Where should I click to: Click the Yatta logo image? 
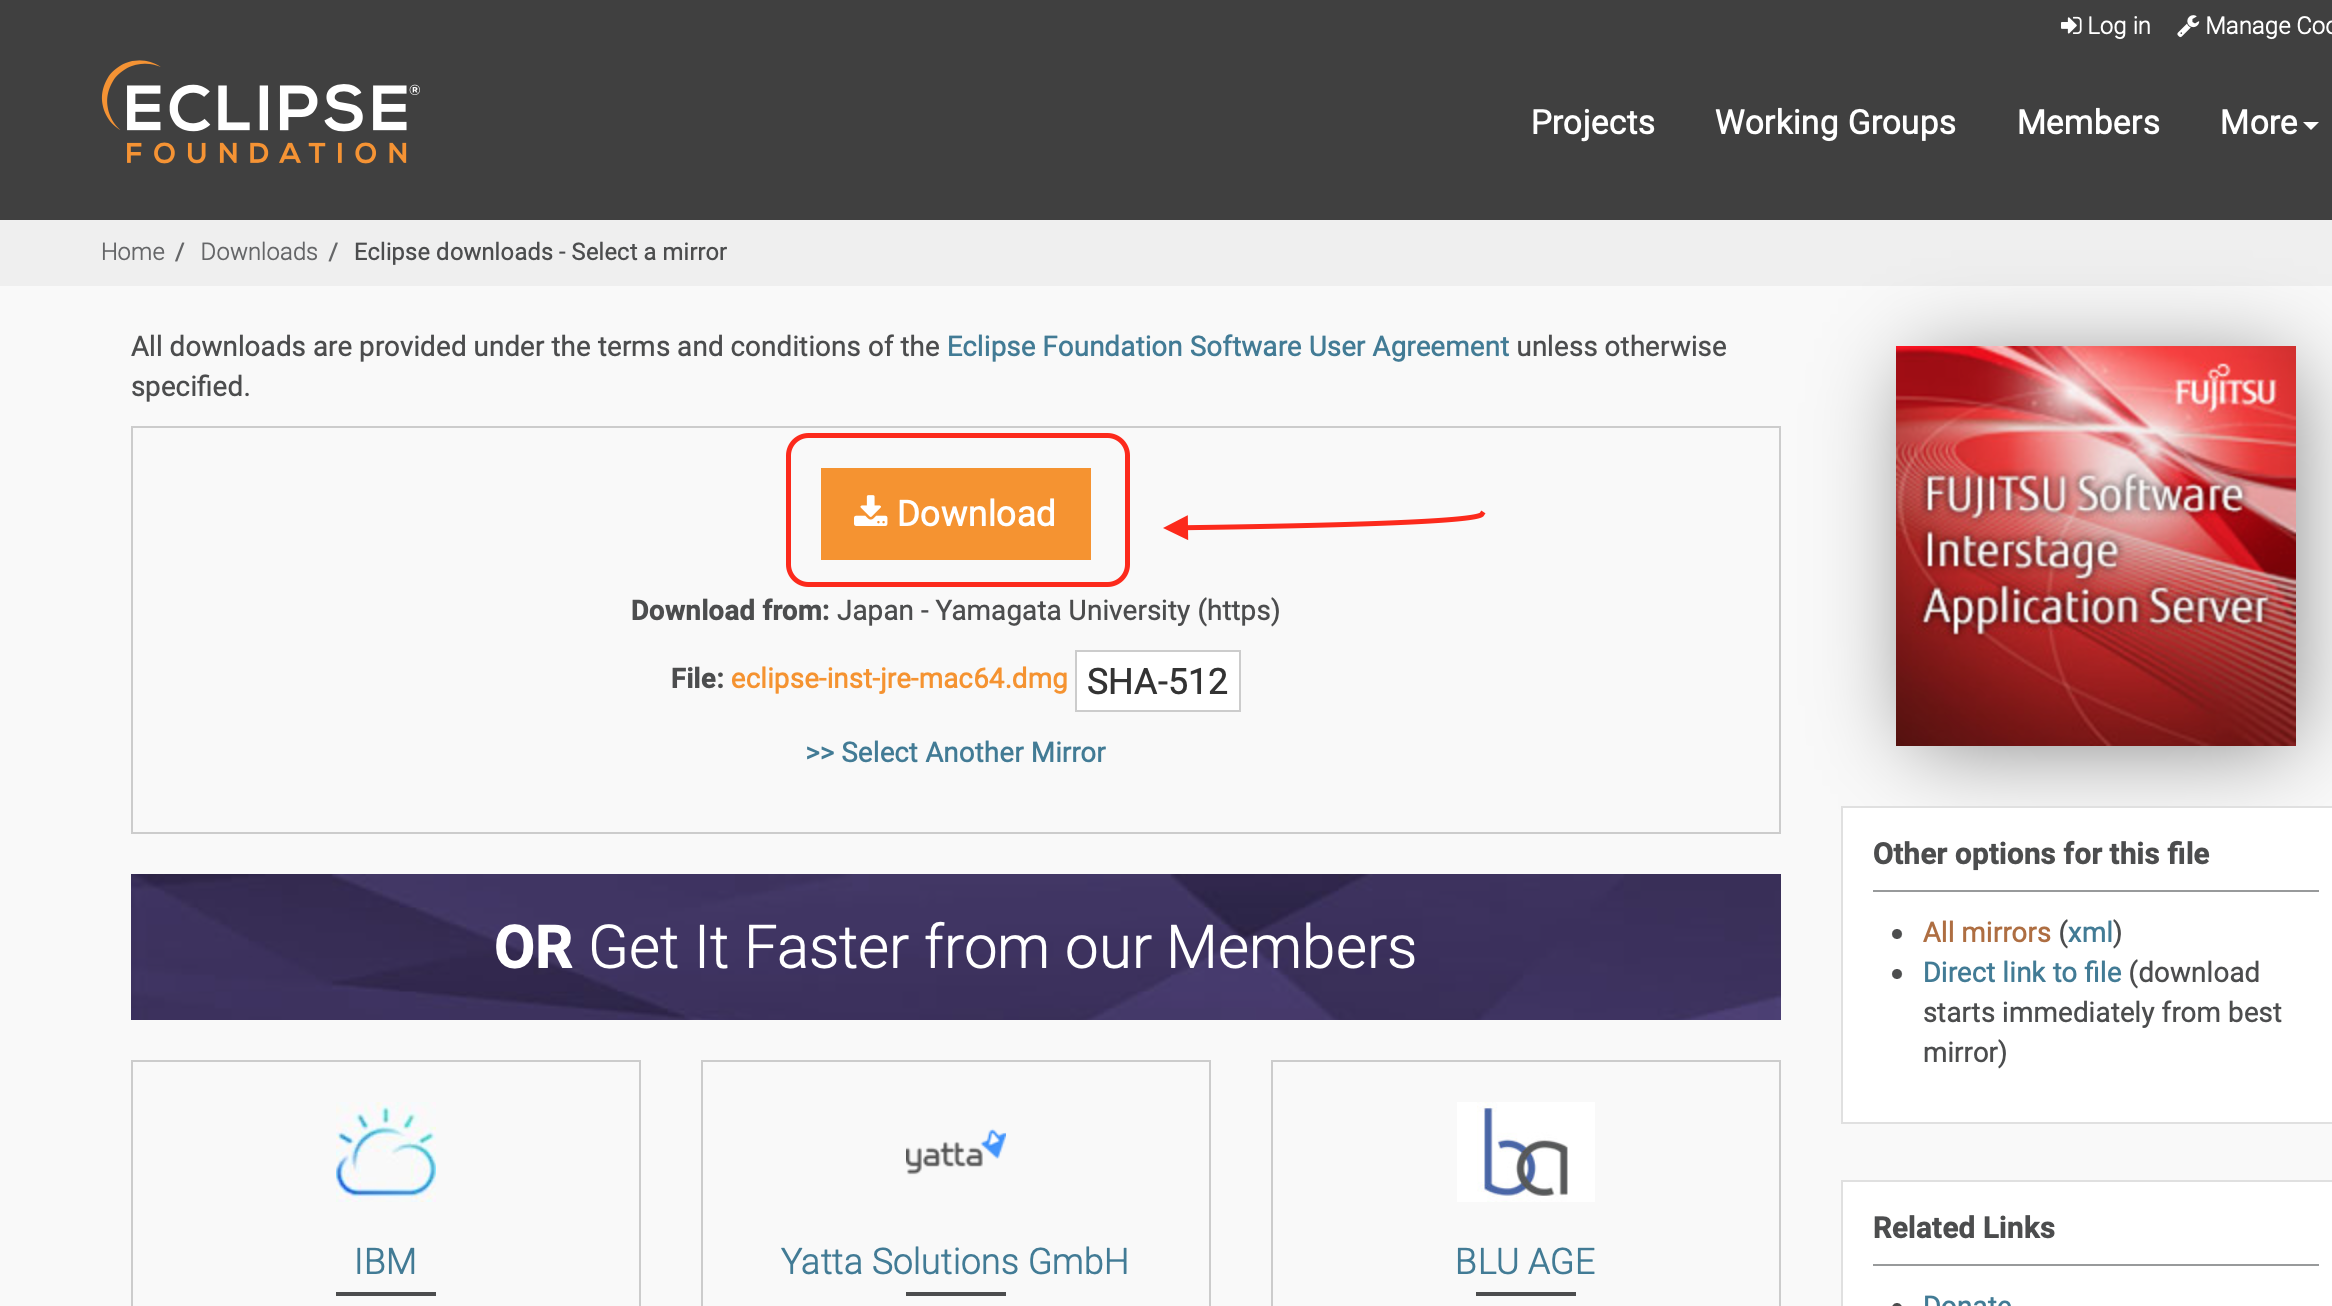coord(955,1152)
